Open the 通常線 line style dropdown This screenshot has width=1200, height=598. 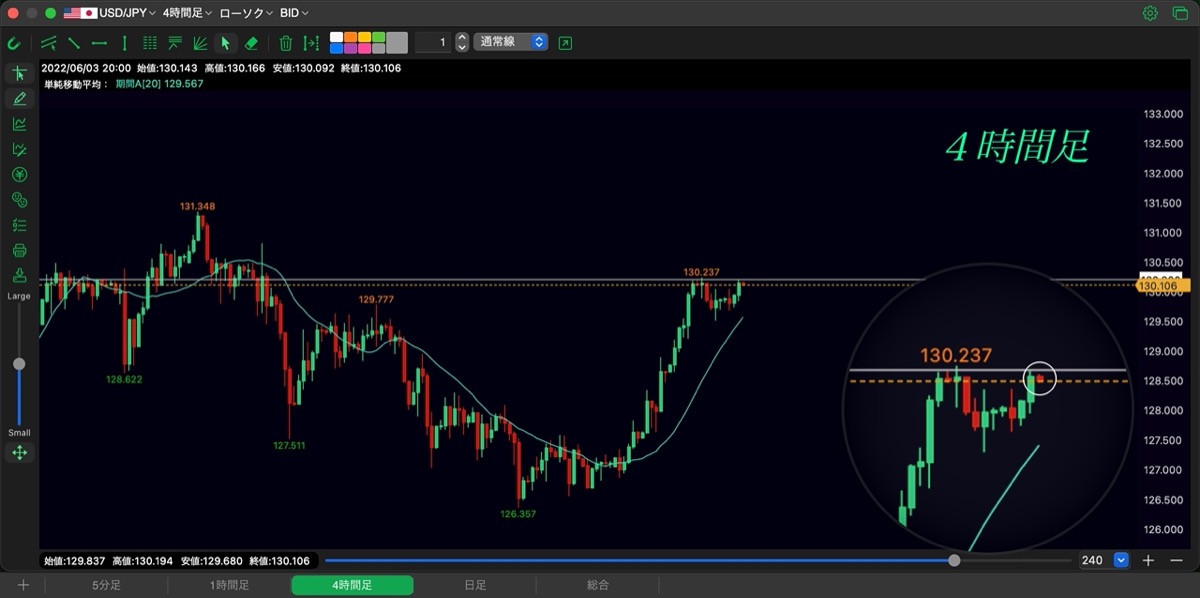coord(510,42)
